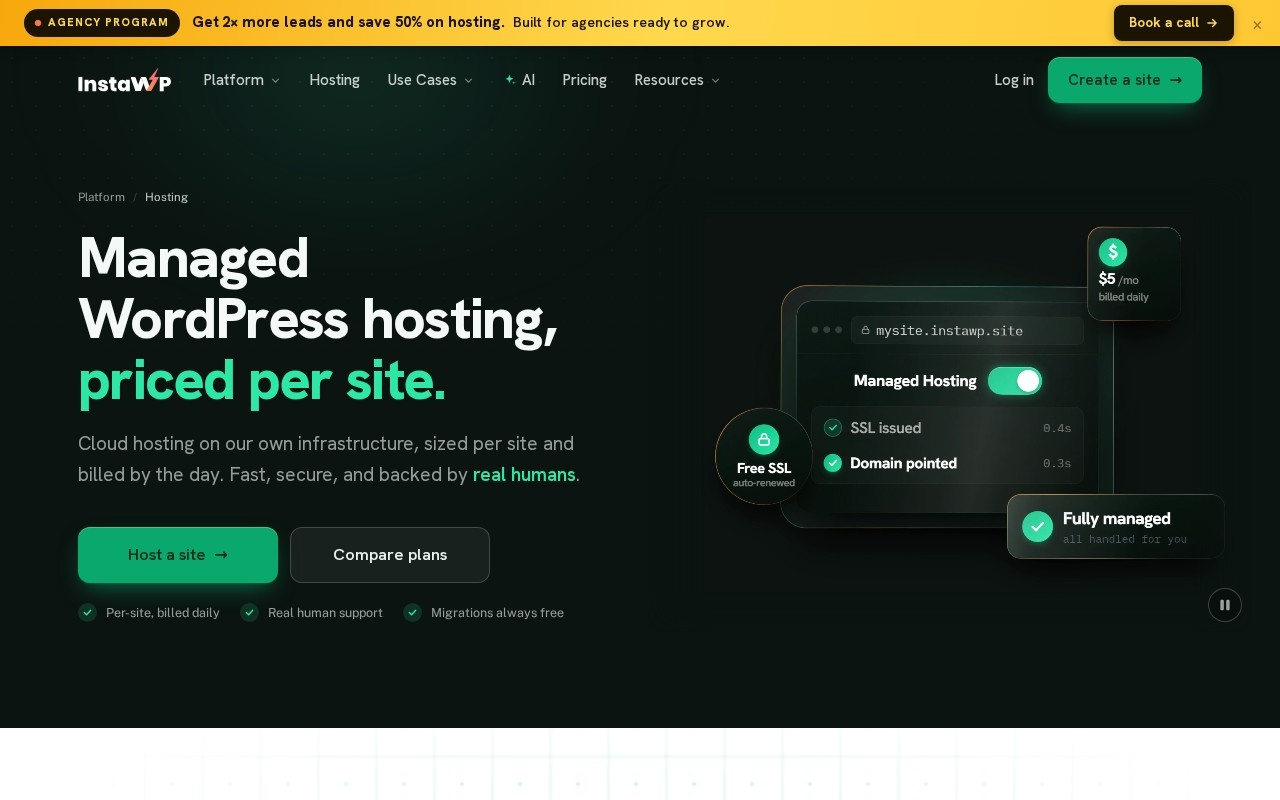The height and width of the screenshot is (800, 1280).
Task: Click the Free SSL lock icon
Action: [764, 439]
